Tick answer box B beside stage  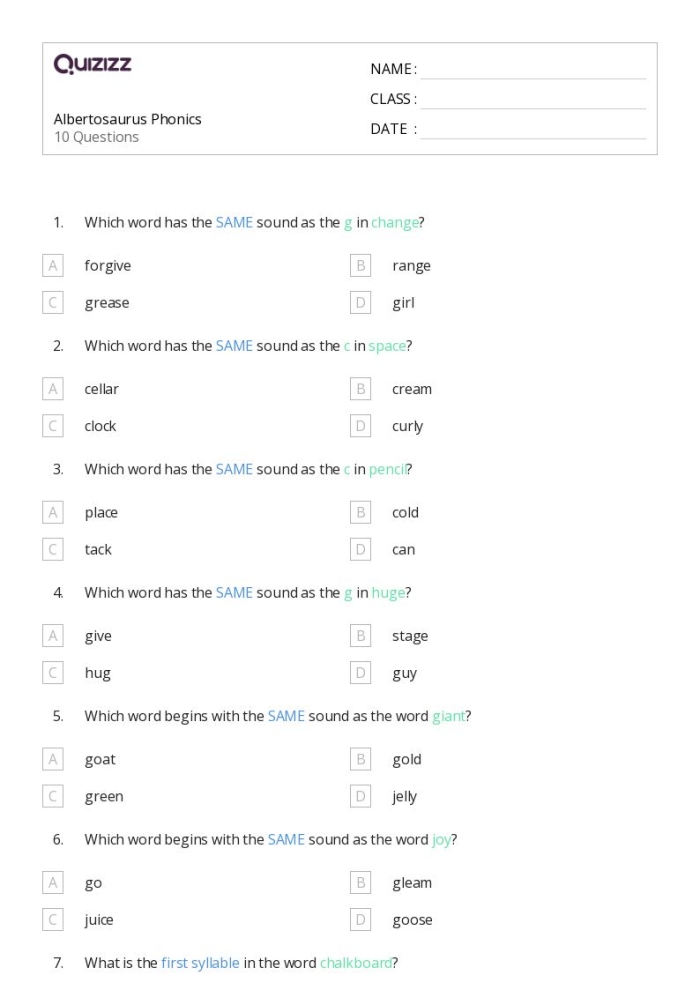pyautogui.click(x=361, y=636)
